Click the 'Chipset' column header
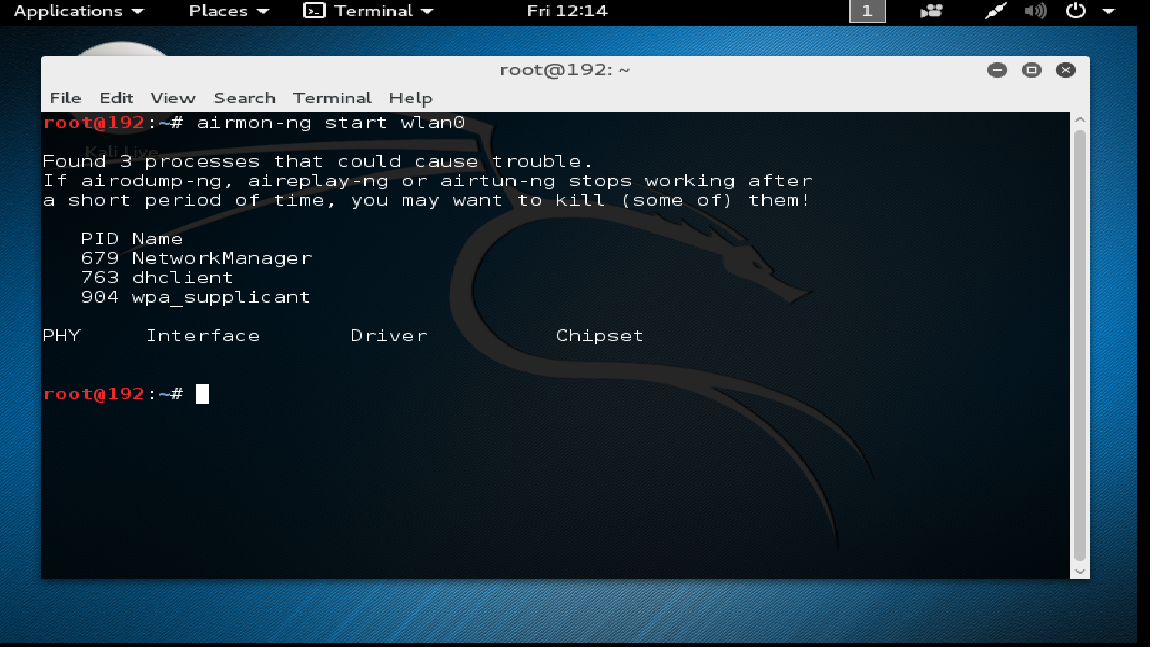This screenshot has width=1152, height=648. point(600,336)
